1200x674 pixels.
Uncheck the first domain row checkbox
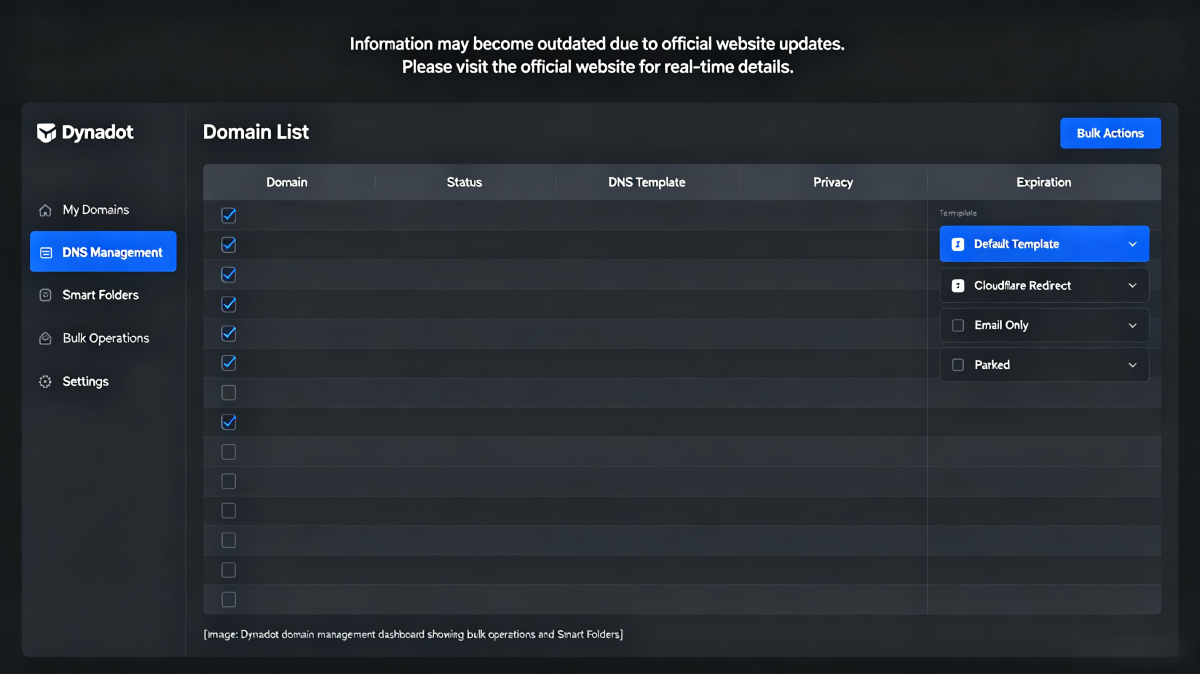[x=228, y=215]
